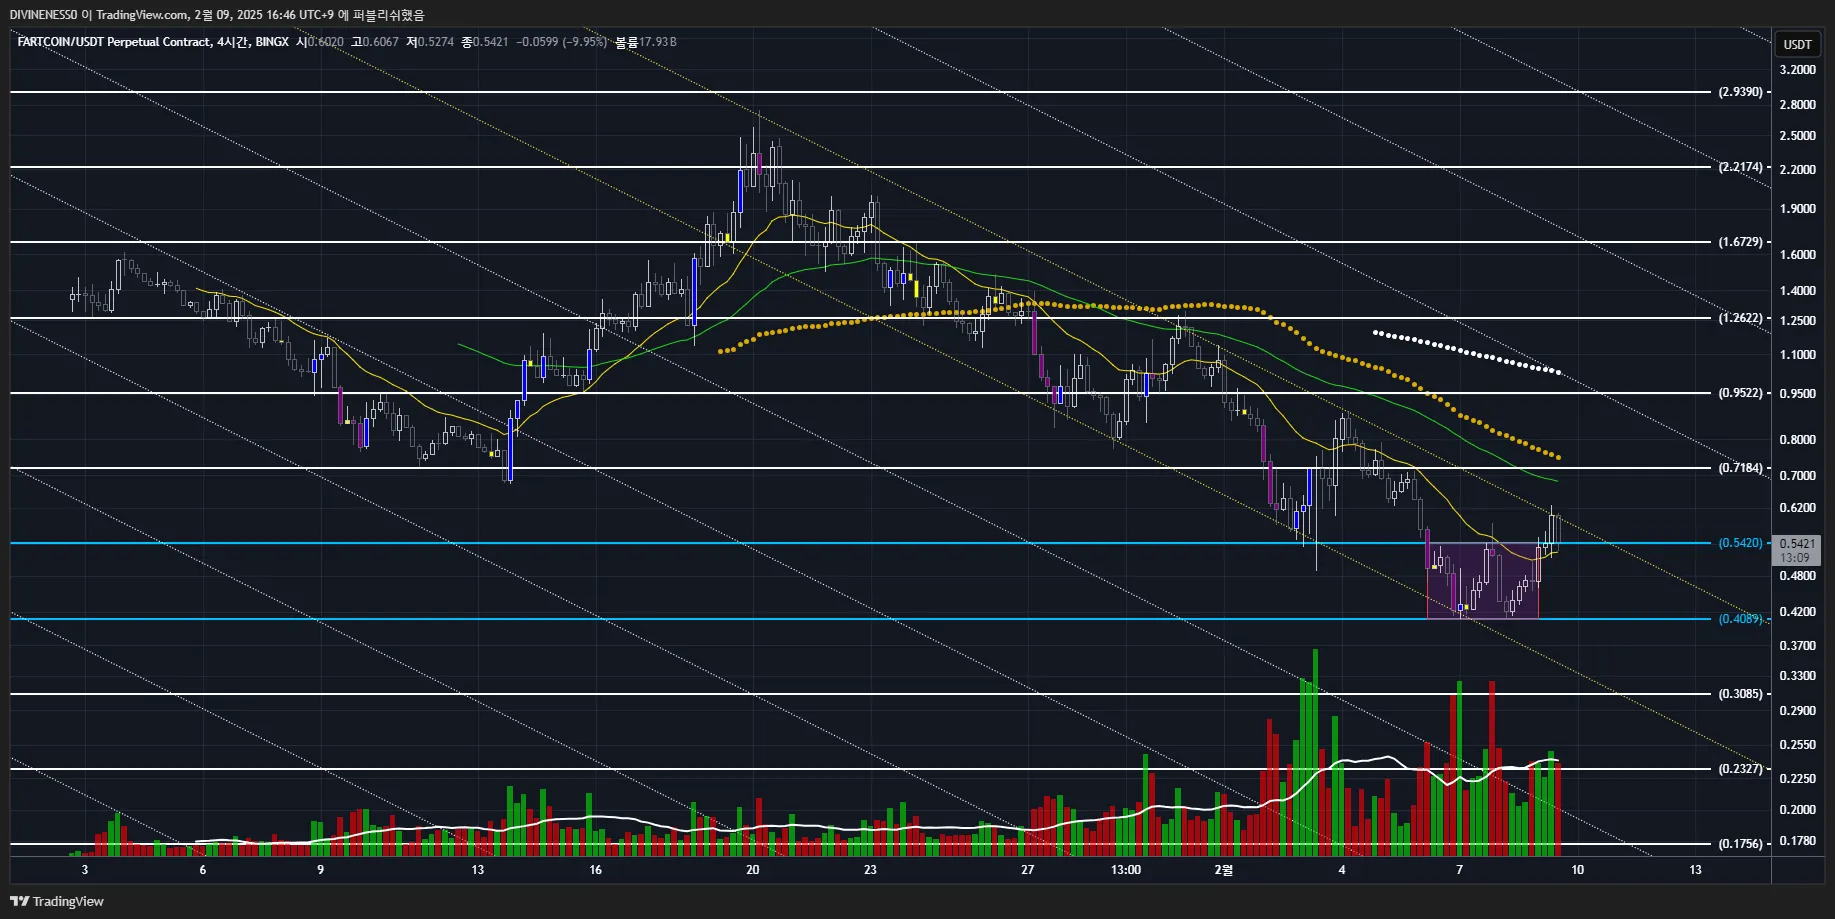
Task: Click the 13:00 time axis label
Action: click(1126, 870)
